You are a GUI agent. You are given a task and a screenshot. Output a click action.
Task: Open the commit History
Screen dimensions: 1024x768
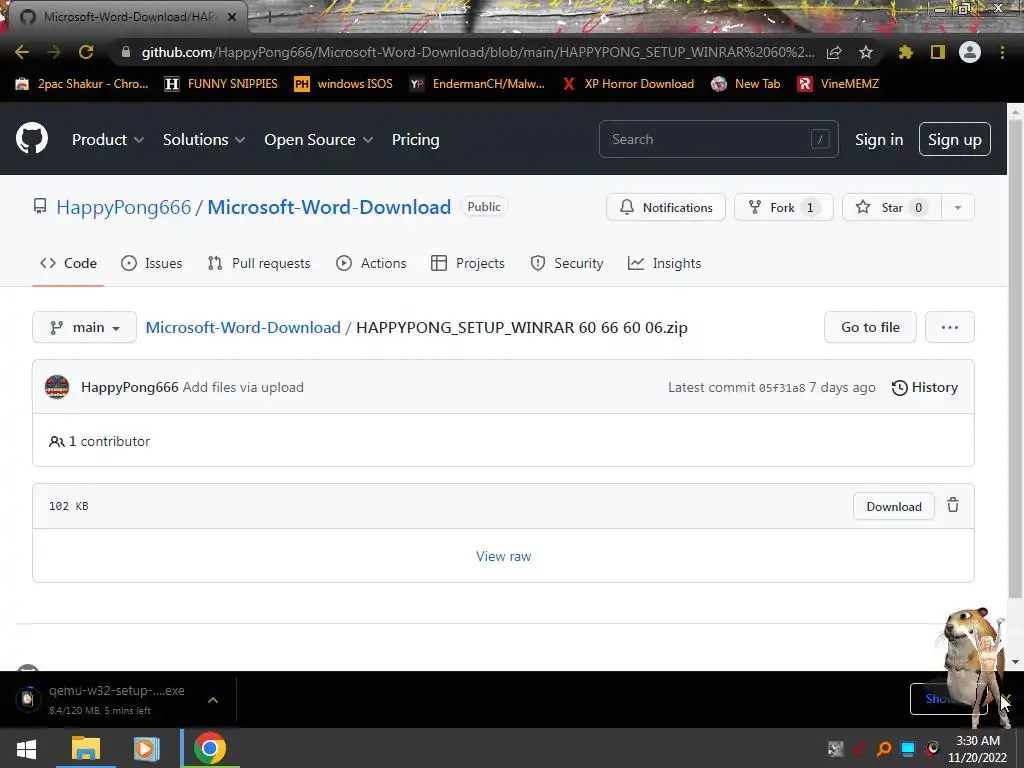tap(925, 387)
